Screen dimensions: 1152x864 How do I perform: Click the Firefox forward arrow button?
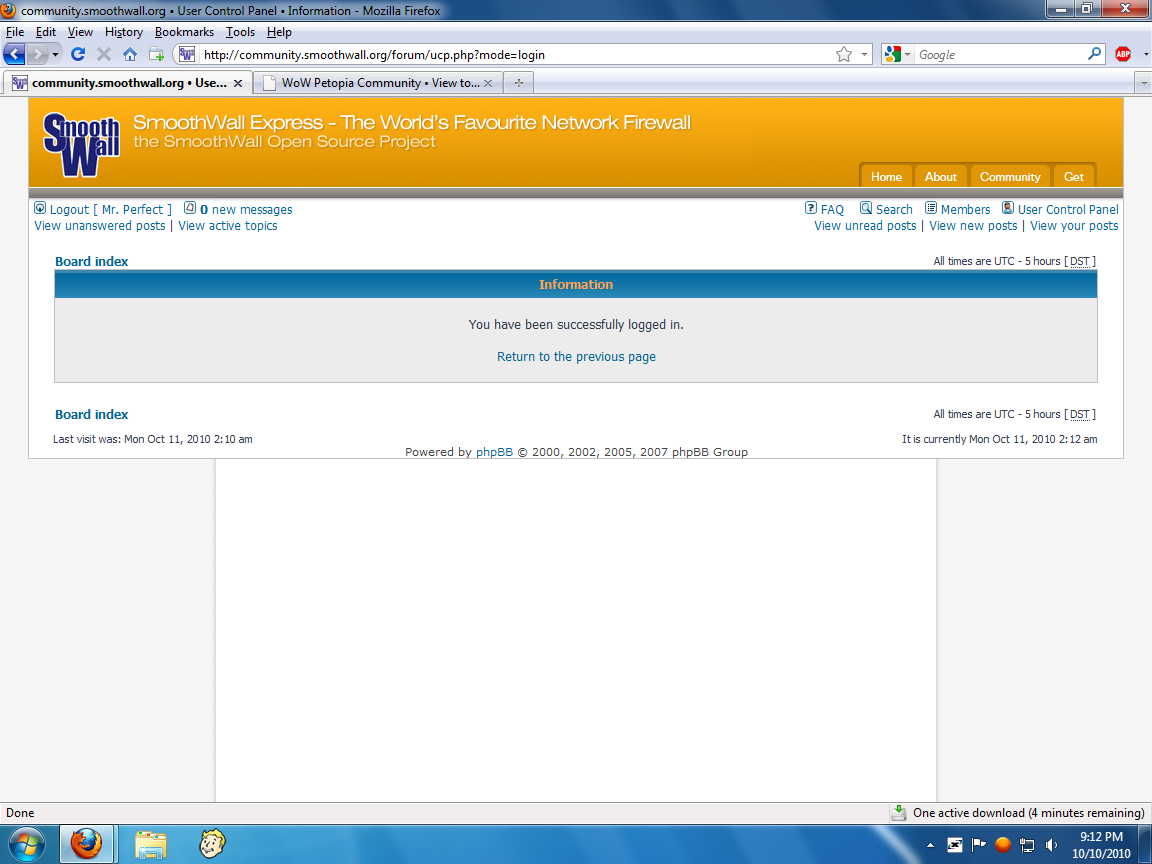[38, 54]
